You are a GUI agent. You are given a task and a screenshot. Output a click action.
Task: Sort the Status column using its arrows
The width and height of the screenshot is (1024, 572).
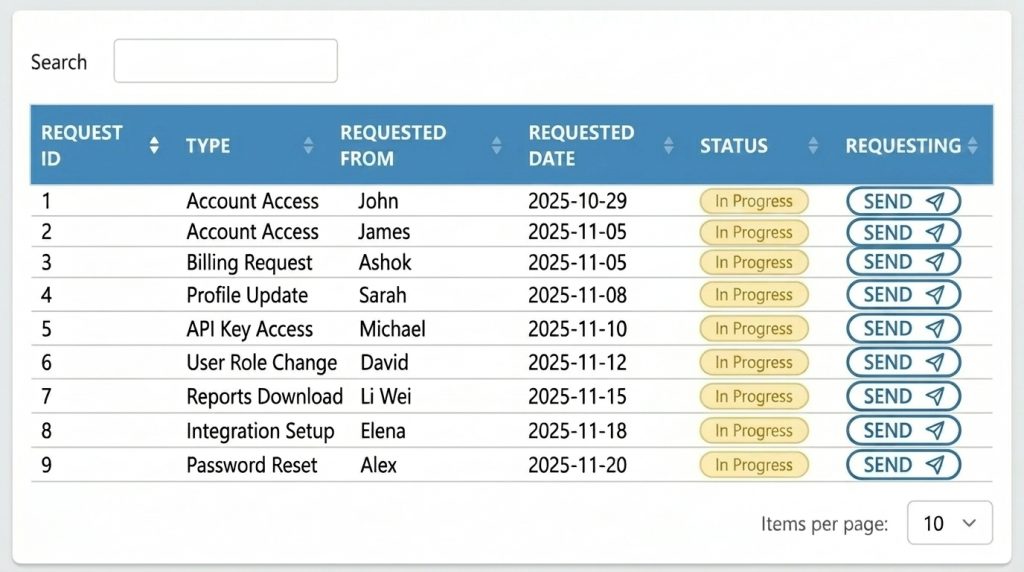813,146
